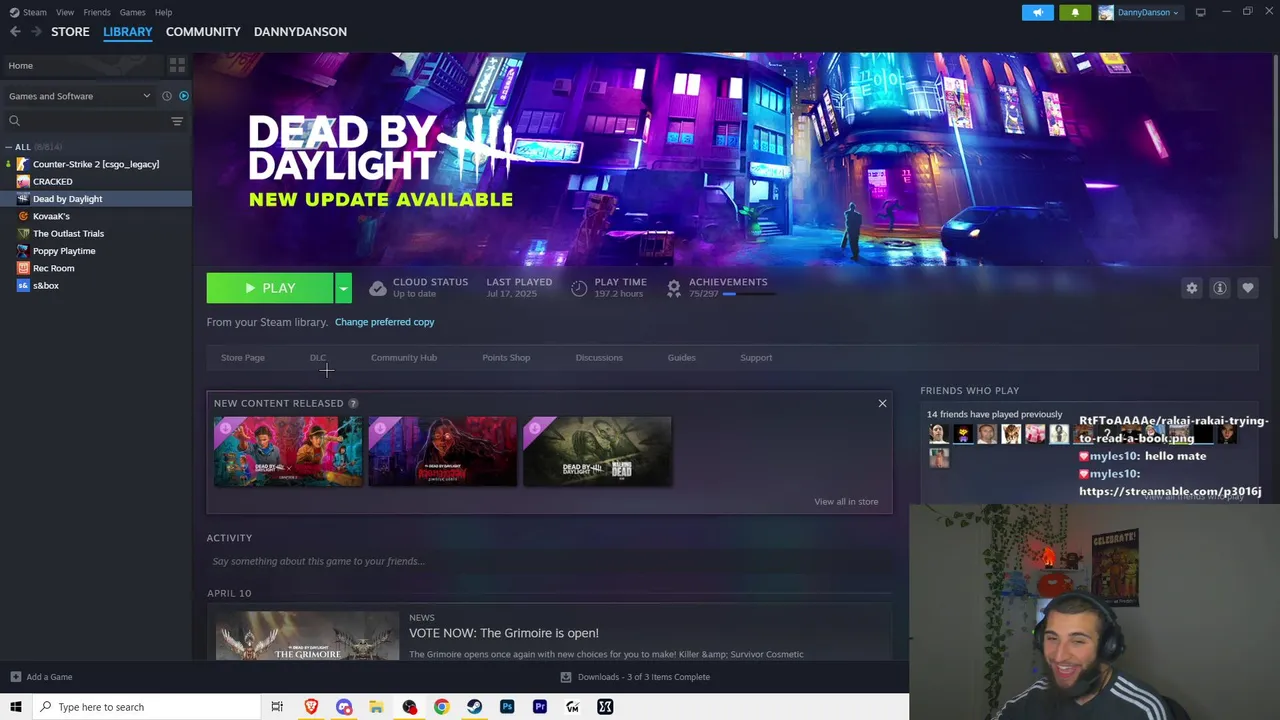Open the DANNYDANSON profile tab
Image resolution: width=1280 pixels, height=720 pixels.
pyautogui.click(x=300, y=32)
